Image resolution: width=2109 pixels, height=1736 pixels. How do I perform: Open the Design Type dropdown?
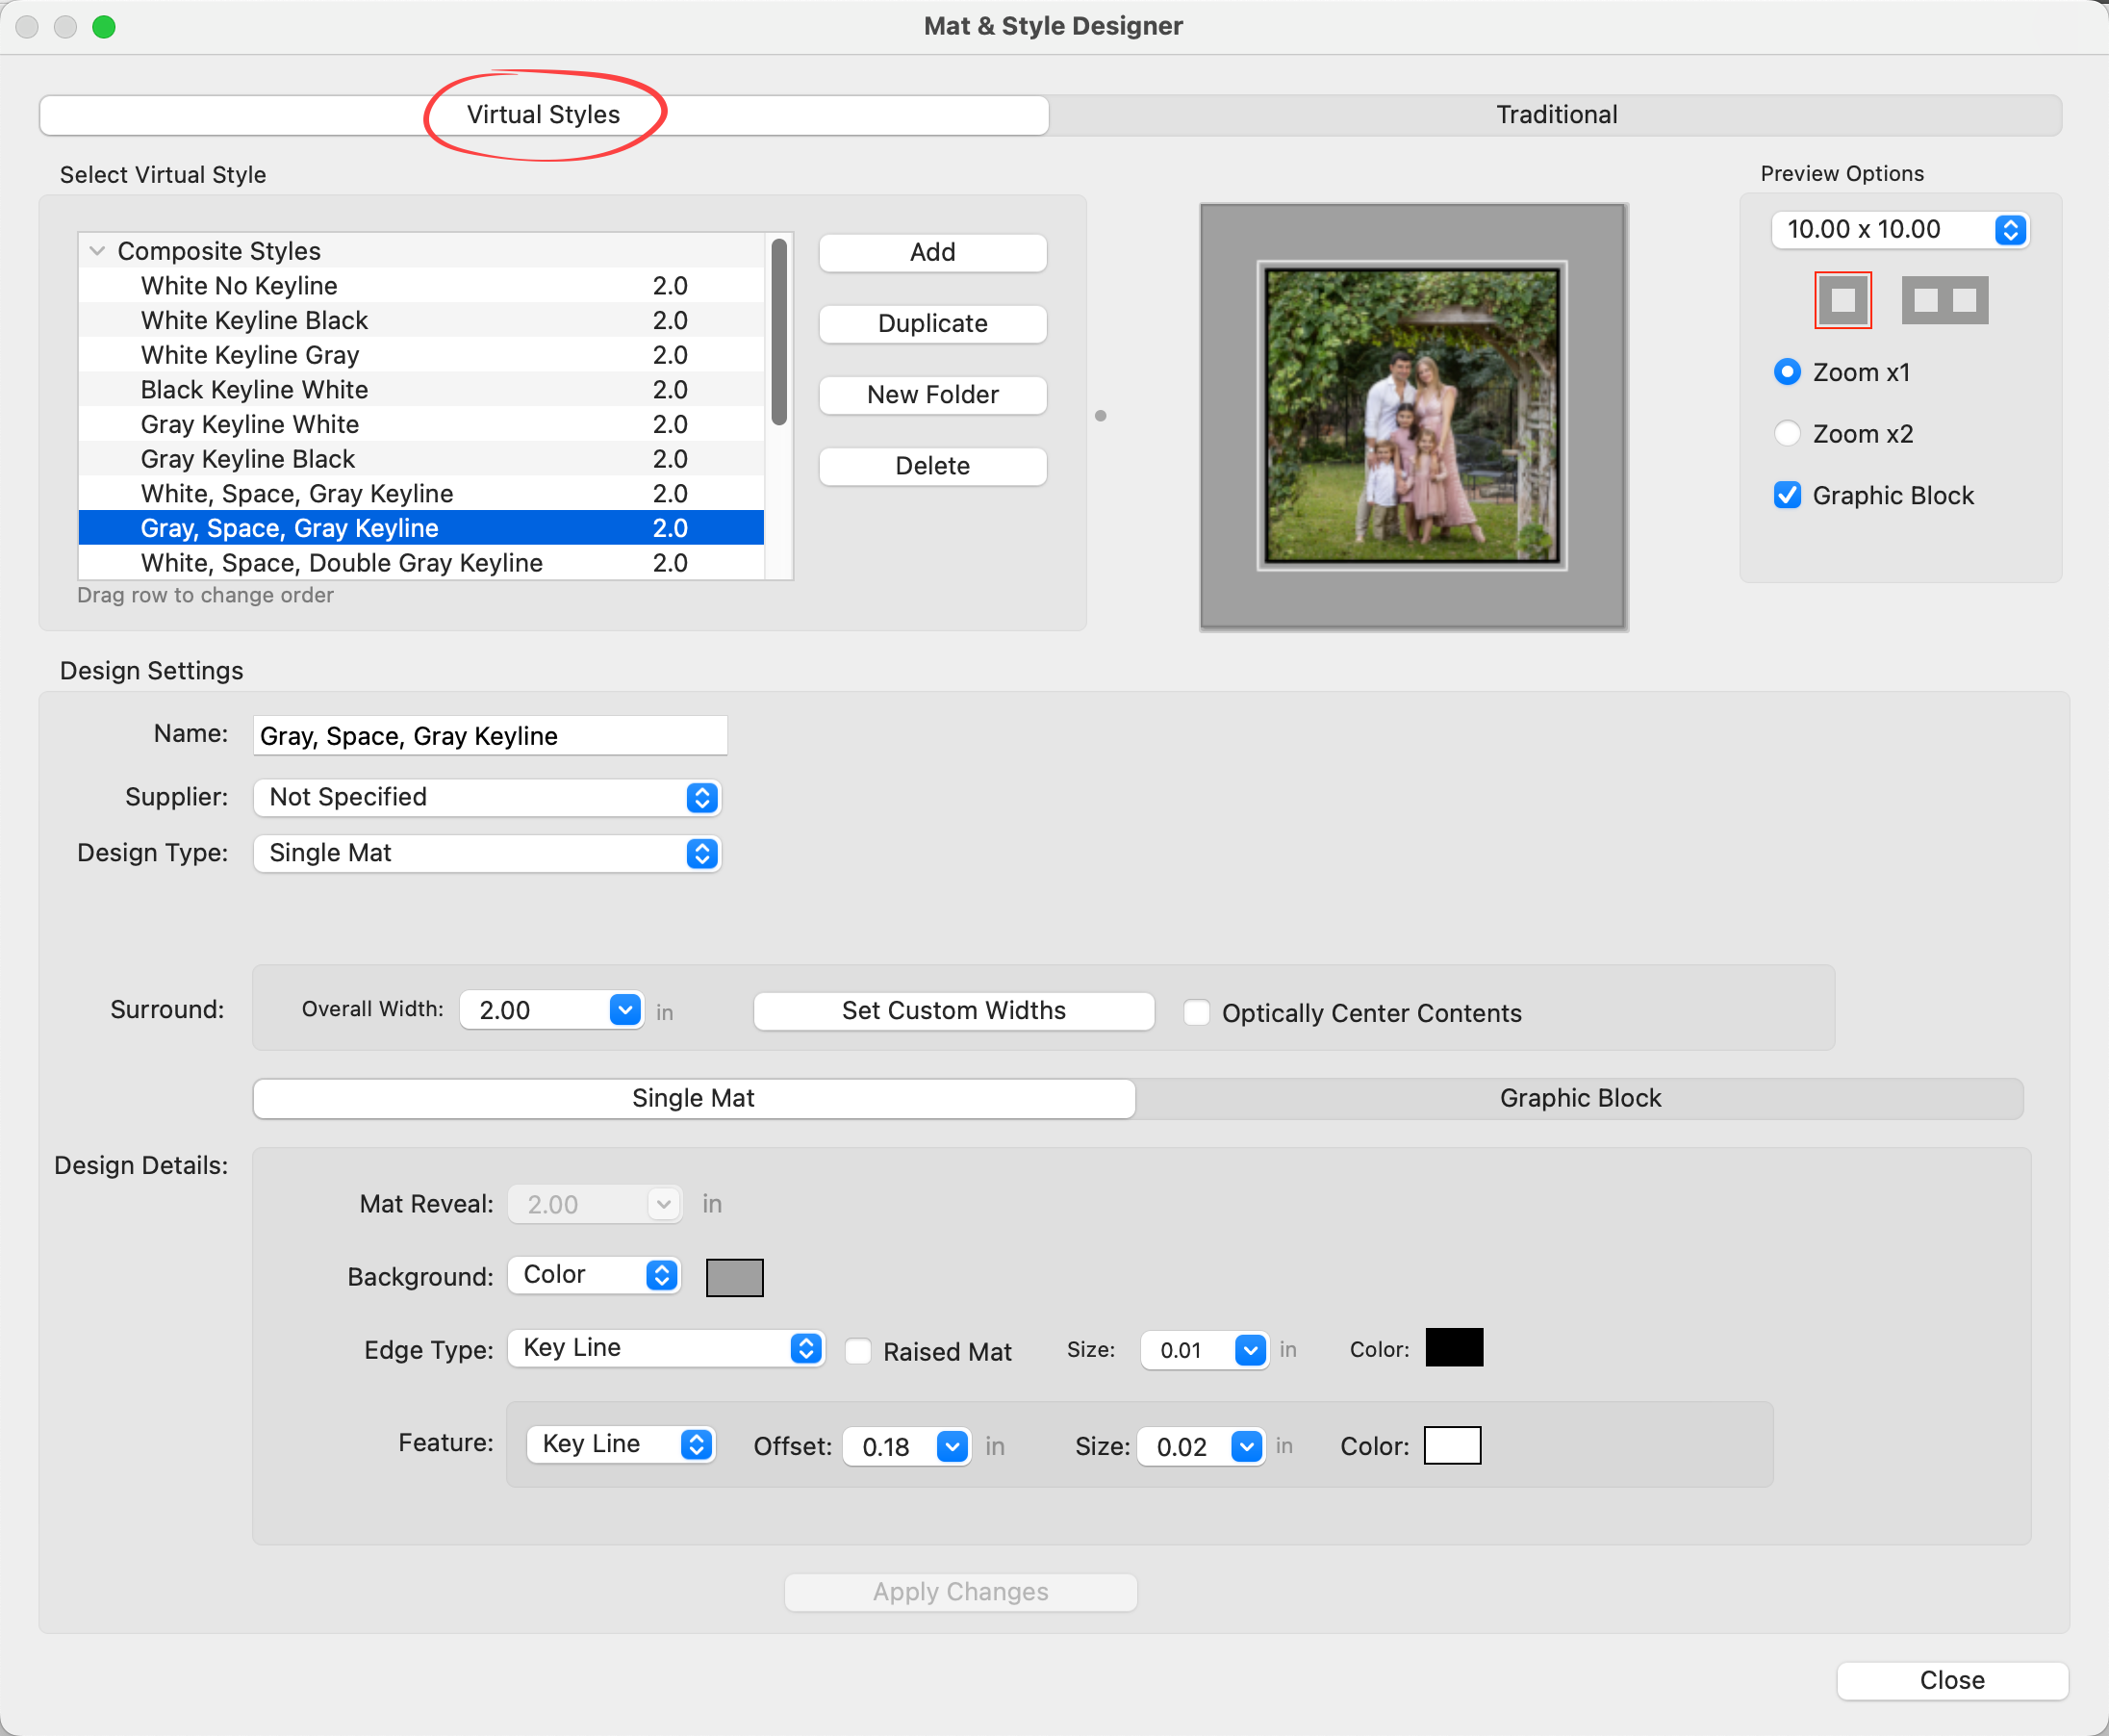487,853
